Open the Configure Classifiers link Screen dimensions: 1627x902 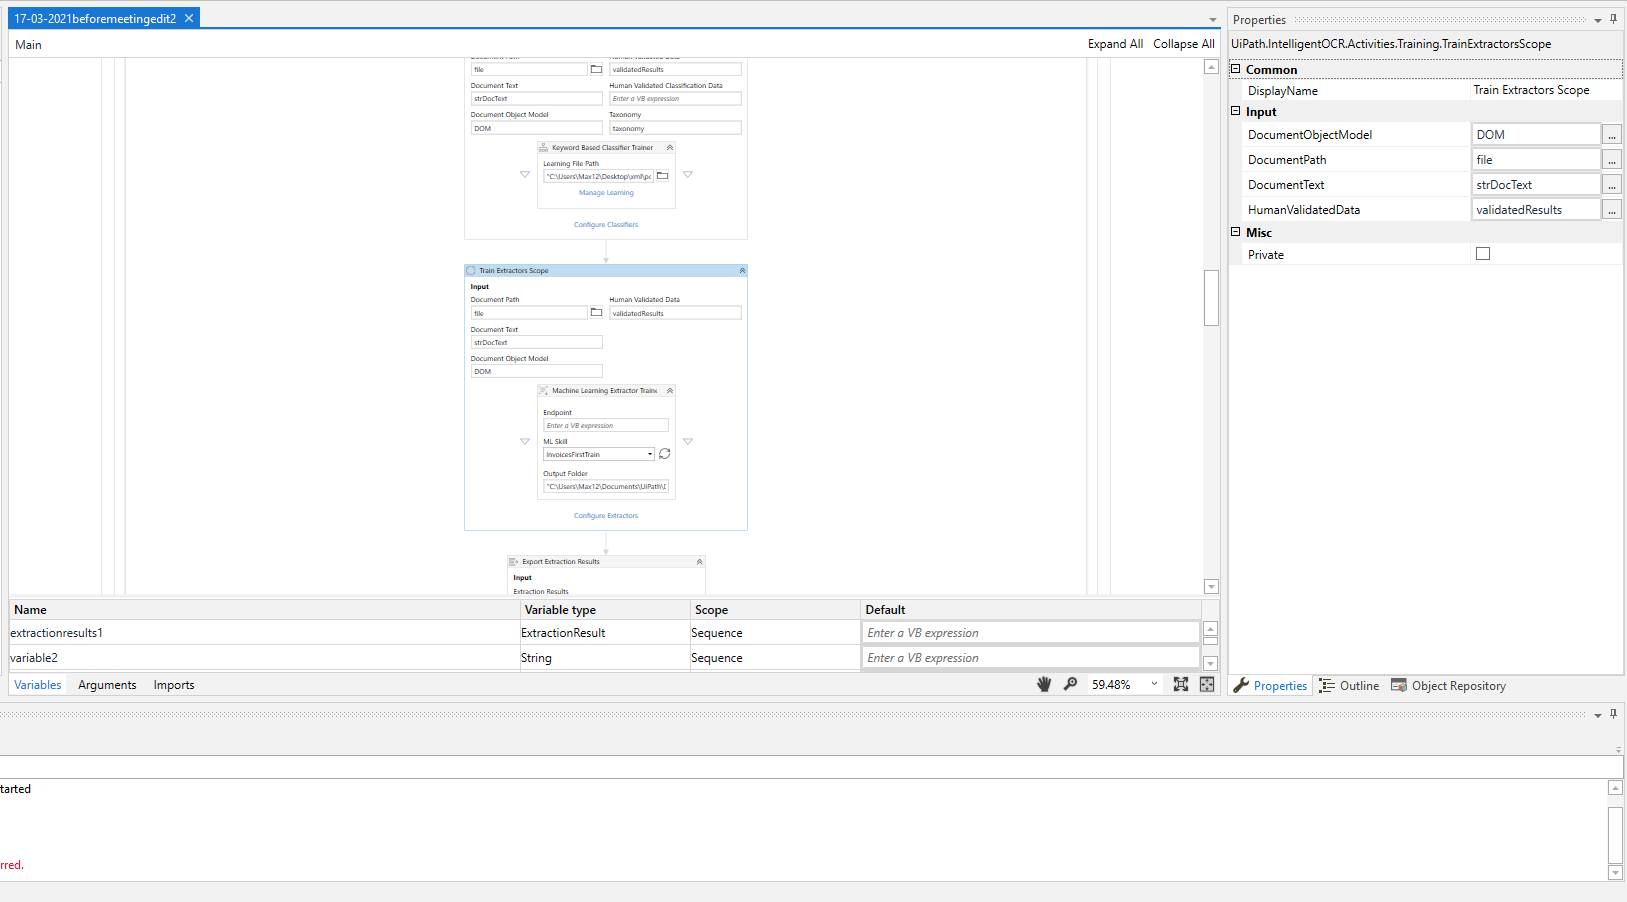[606, 225]
